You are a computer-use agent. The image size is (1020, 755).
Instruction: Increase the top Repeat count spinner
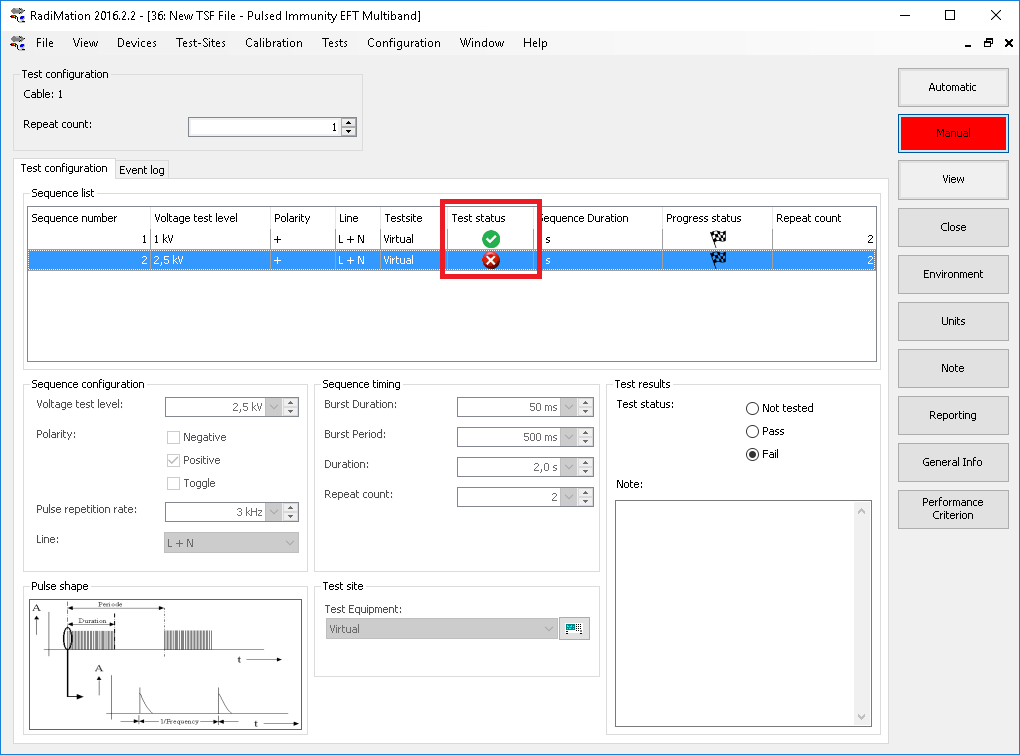click(349, 122)
